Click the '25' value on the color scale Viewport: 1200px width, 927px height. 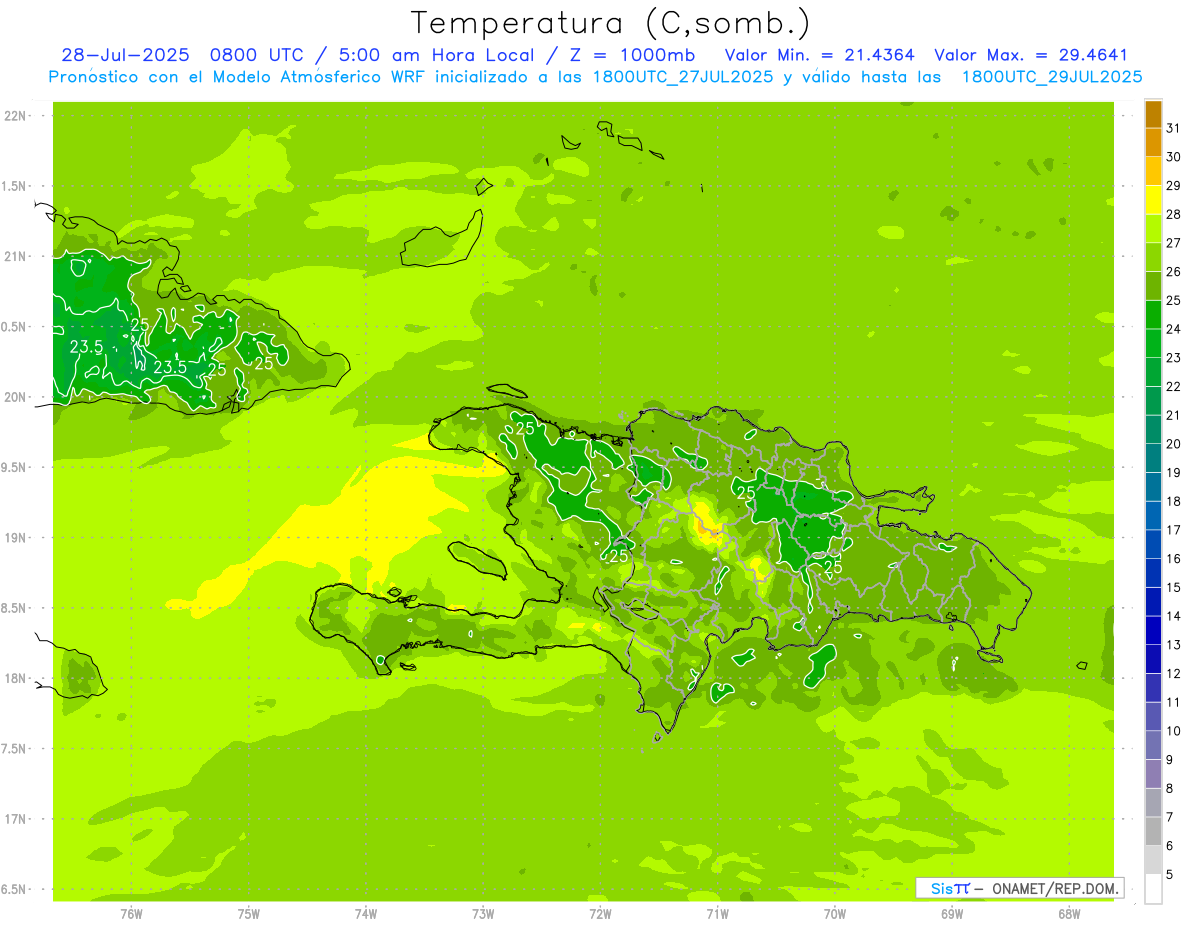[x=1173, y=301]
